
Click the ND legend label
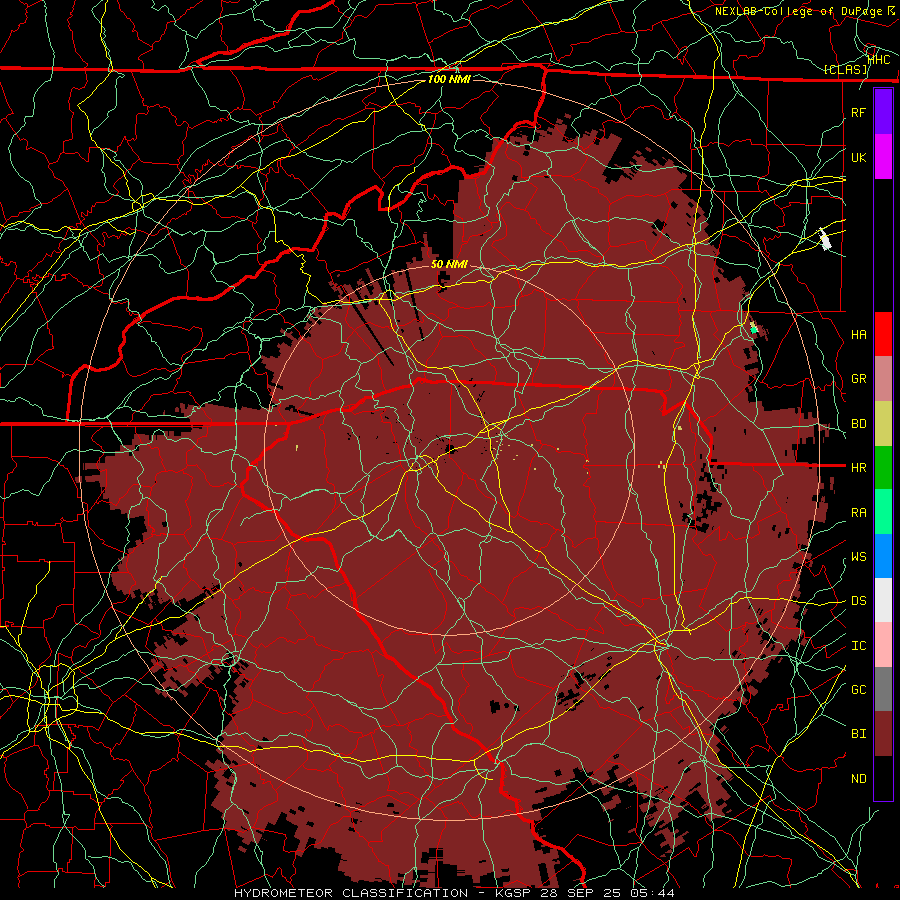click(x=858, y=779)
